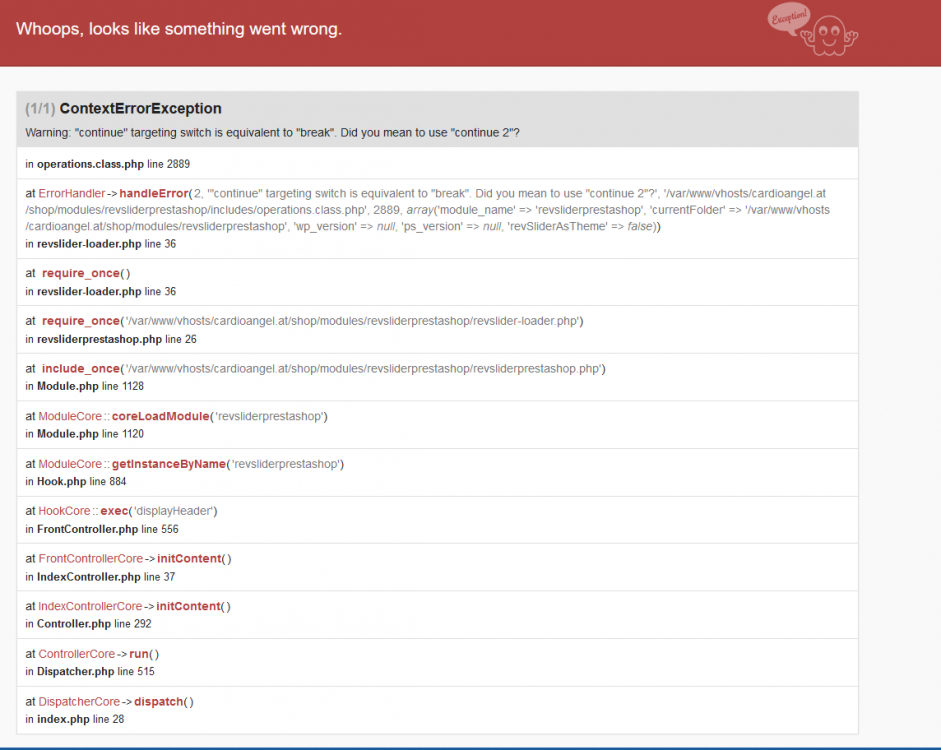Click the getInstanceByName method name
The image size is (941, 750).
169,464
